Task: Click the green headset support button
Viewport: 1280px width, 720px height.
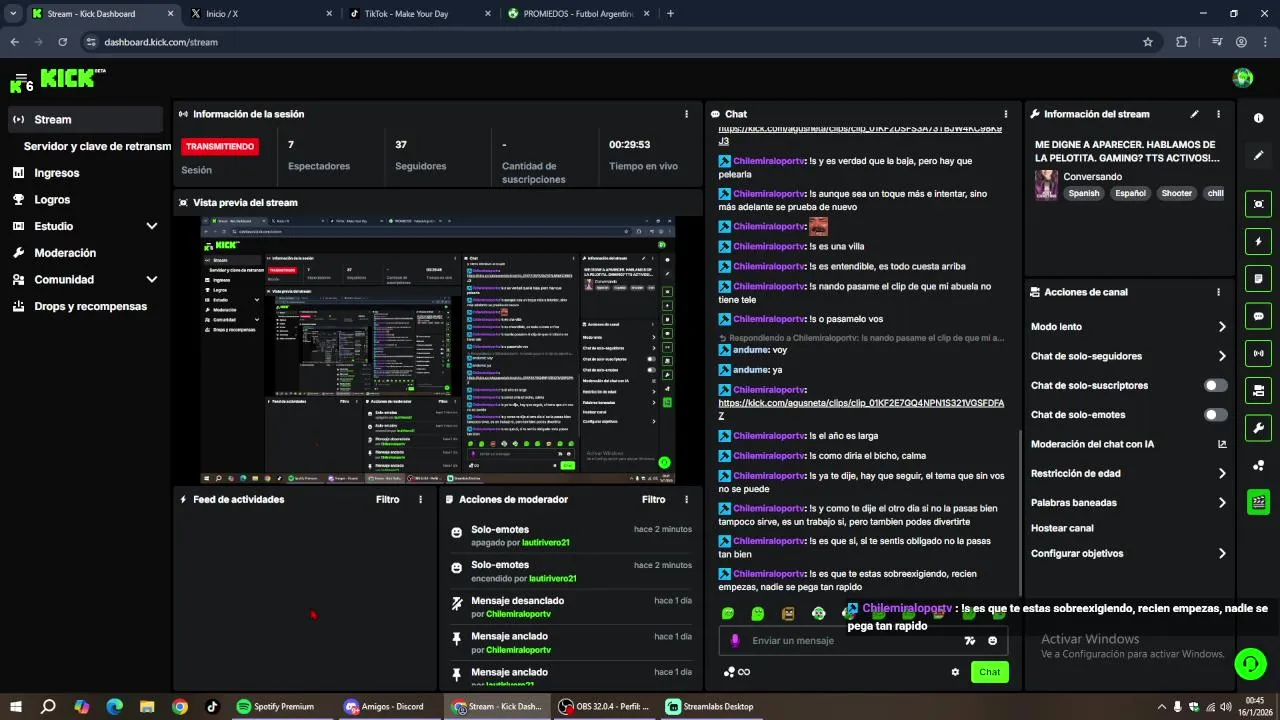Action: pos(1249,663)
